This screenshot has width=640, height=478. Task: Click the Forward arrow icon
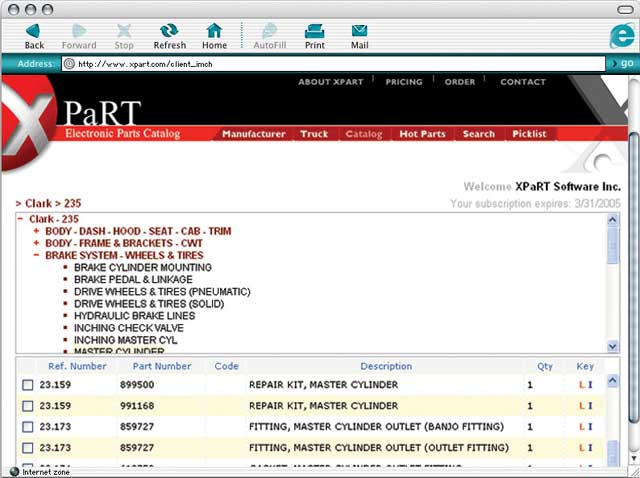(79, 31)
